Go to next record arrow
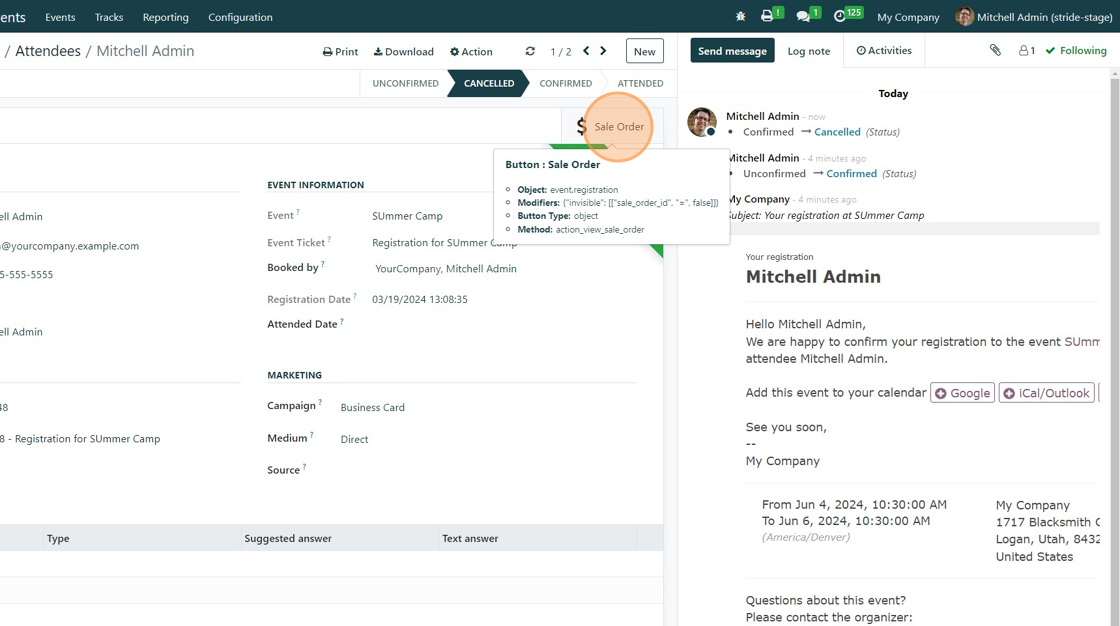 pos(604,51)
